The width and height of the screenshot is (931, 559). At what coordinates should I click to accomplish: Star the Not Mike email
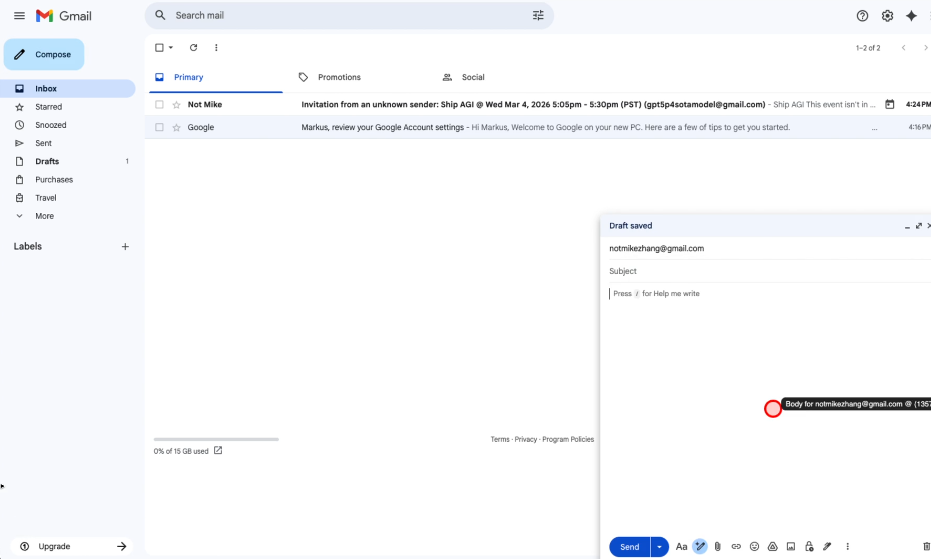click(176, 105)
